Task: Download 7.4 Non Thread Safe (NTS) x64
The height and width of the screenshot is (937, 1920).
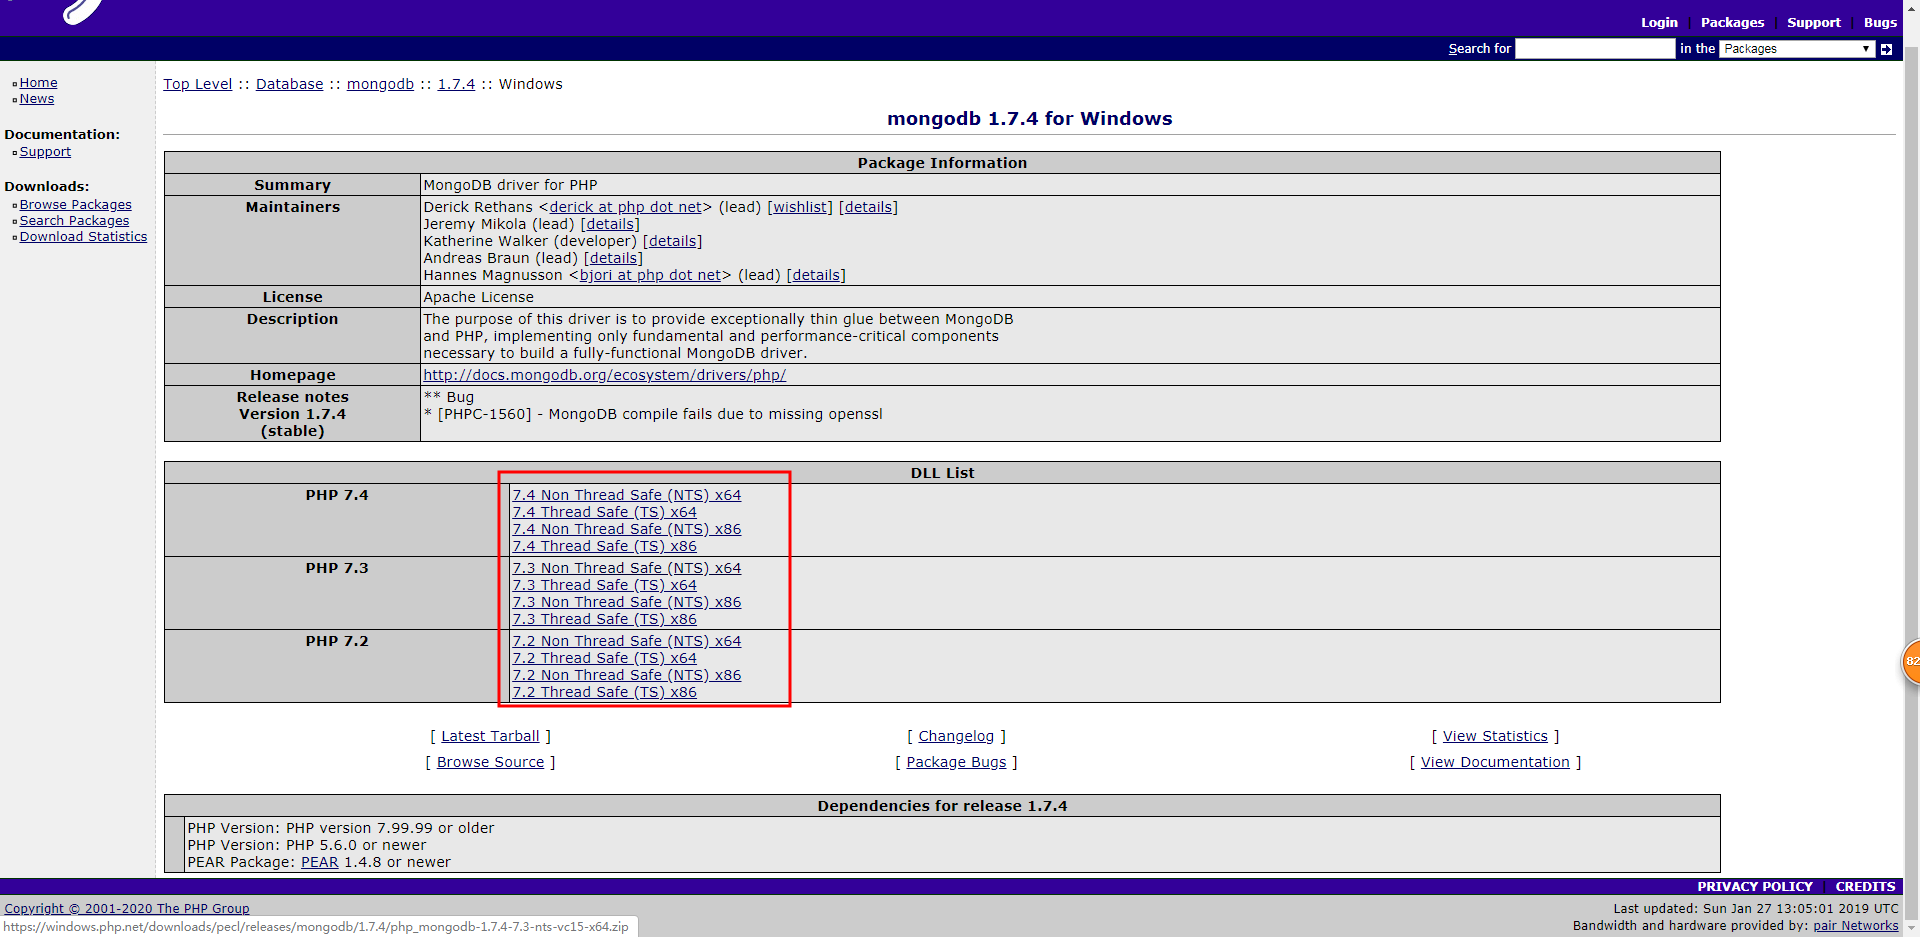Action: click(x=627, y=495)
